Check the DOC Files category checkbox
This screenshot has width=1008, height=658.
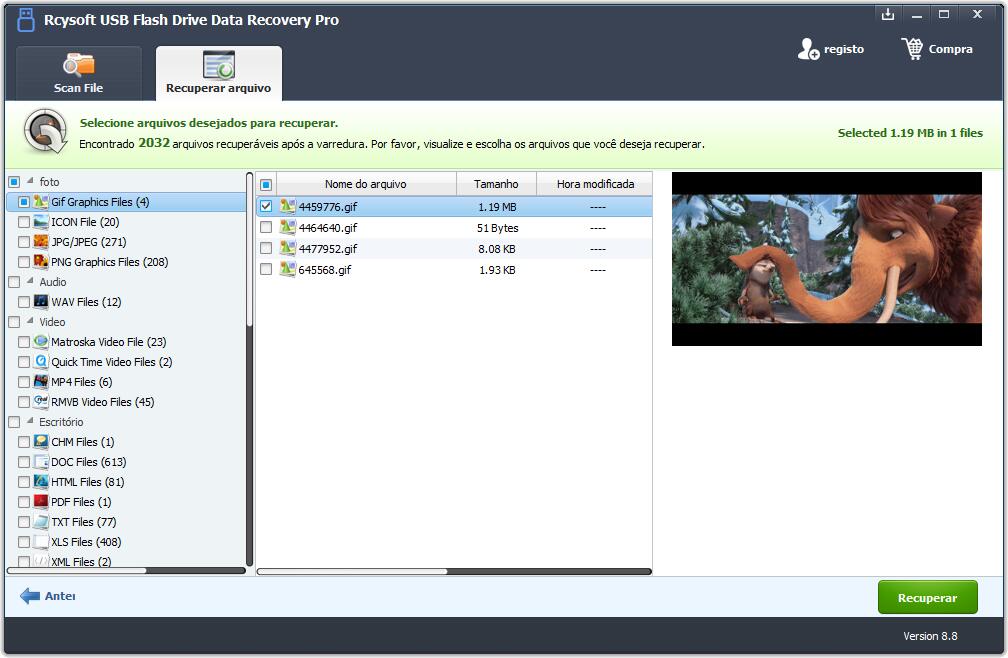[24, 461]
